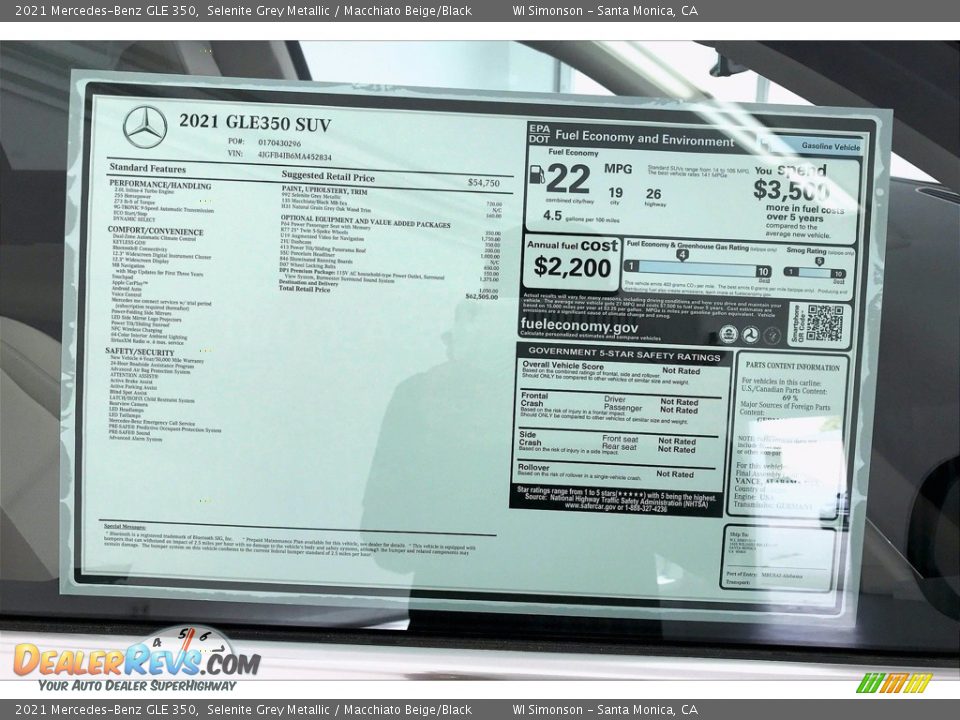The image size is (960, 720).
Task: Click the fuel pump icon beside 22 MPG
Action: [x=536, y=174]
